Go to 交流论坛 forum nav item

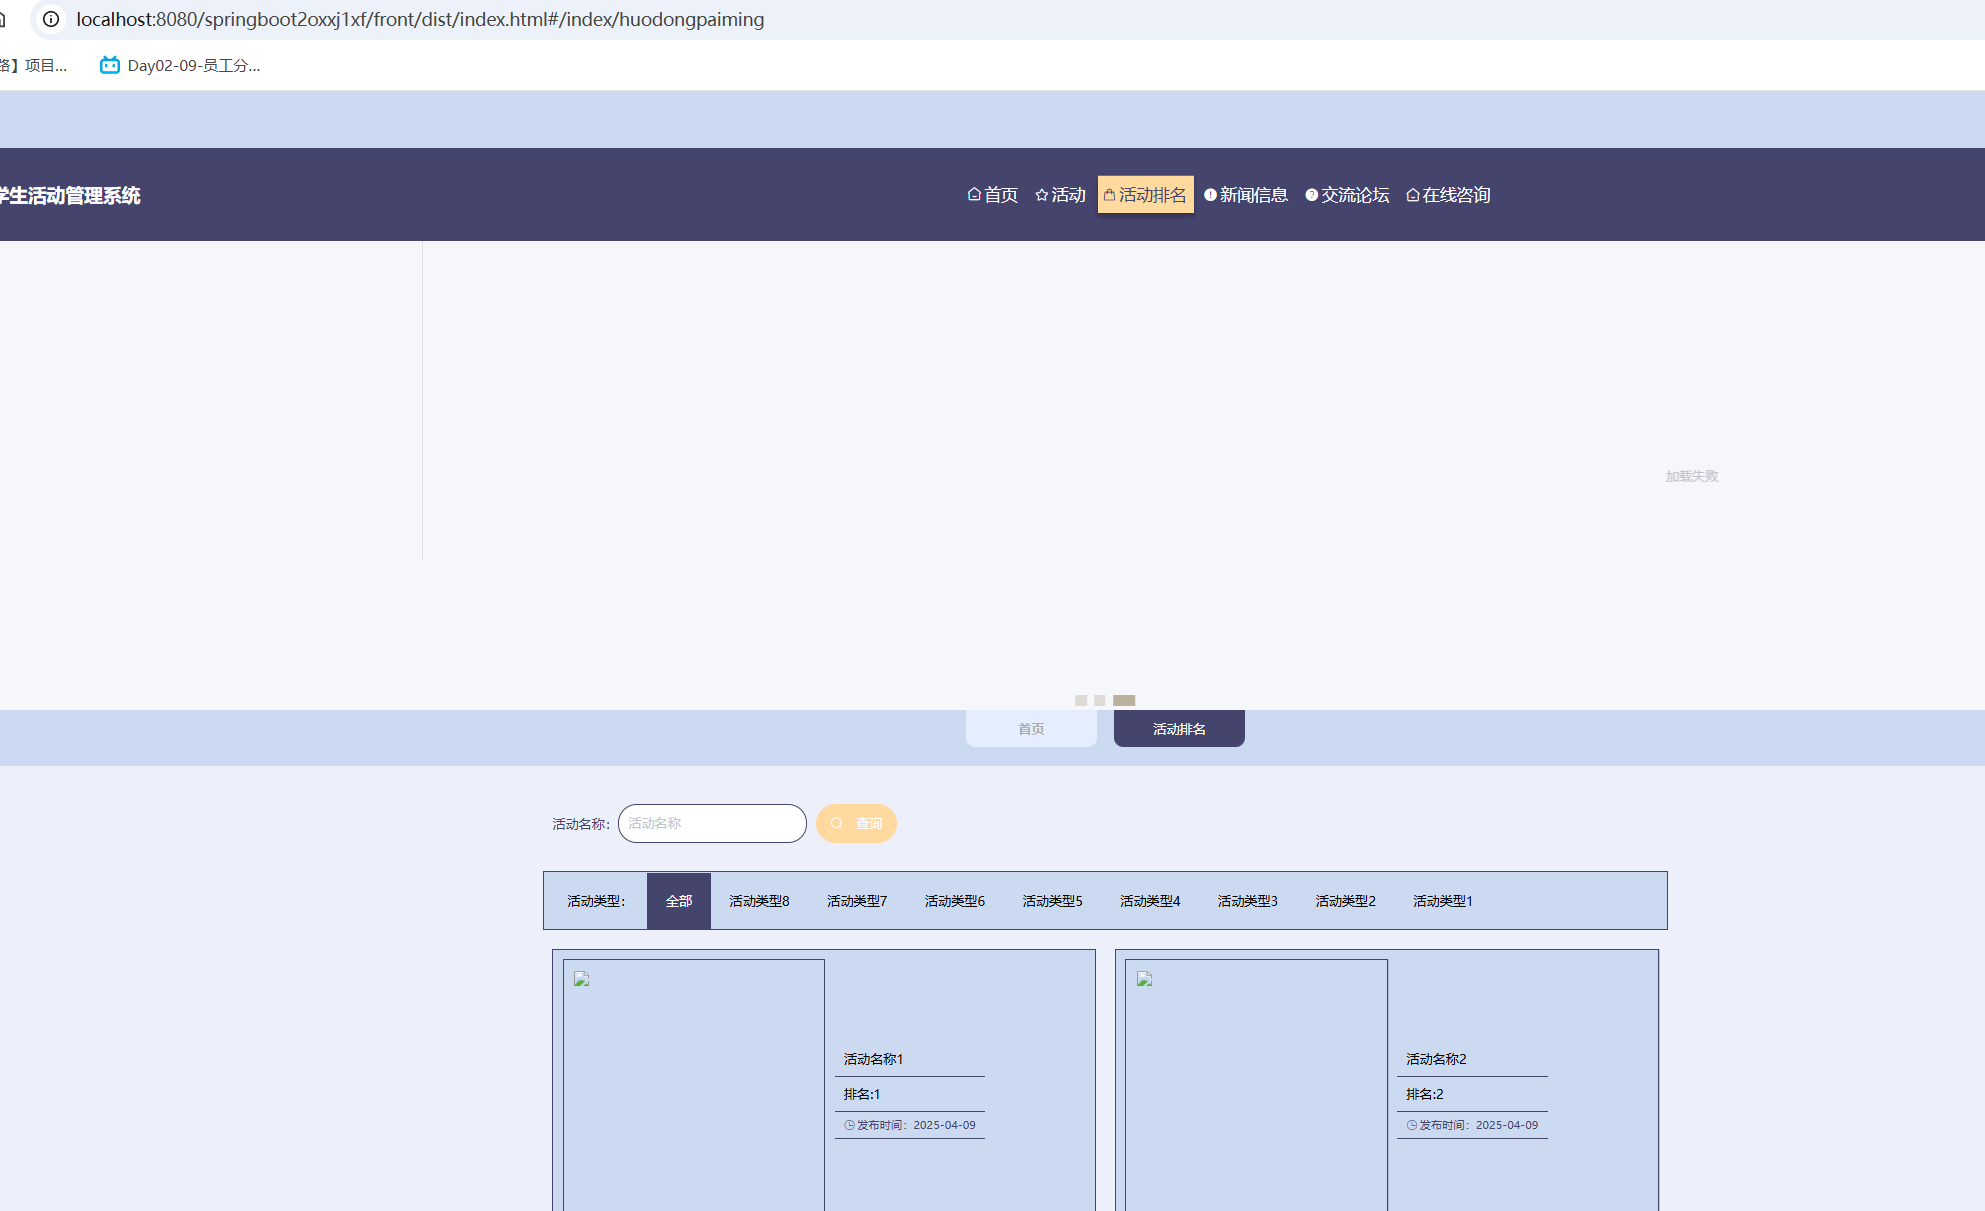click(x=1347, y=195)
